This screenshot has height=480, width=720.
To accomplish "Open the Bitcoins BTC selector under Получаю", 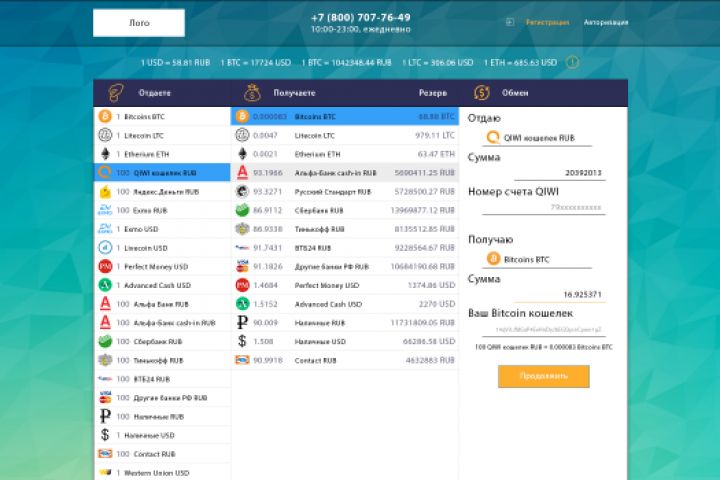I will 537,259.
